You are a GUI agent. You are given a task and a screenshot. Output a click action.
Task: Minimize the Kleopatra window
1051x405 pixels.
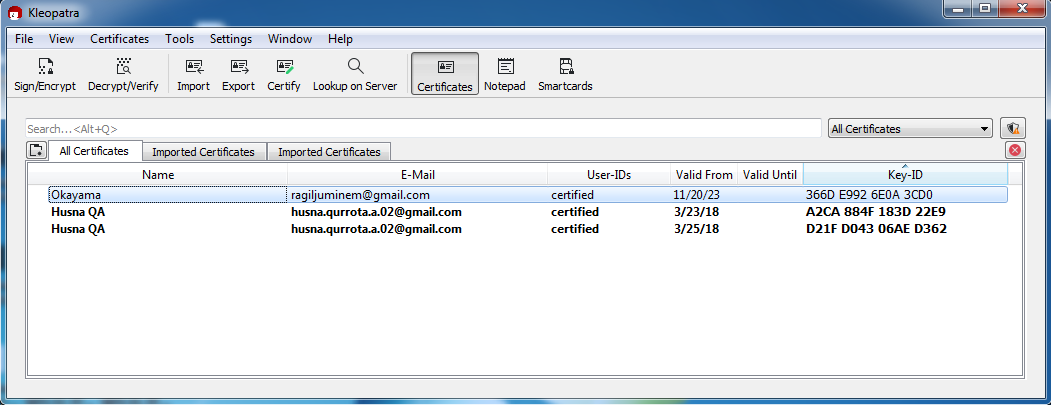[x=960, y=8]
